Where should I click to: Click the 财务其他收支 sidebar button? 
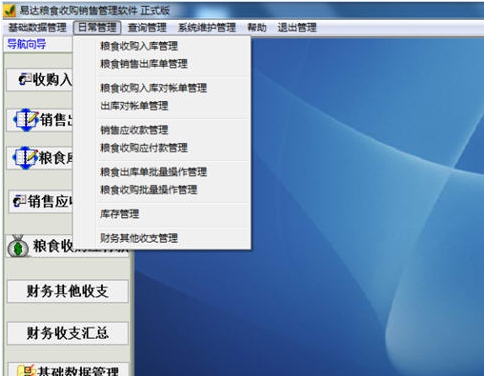[68, 291]
